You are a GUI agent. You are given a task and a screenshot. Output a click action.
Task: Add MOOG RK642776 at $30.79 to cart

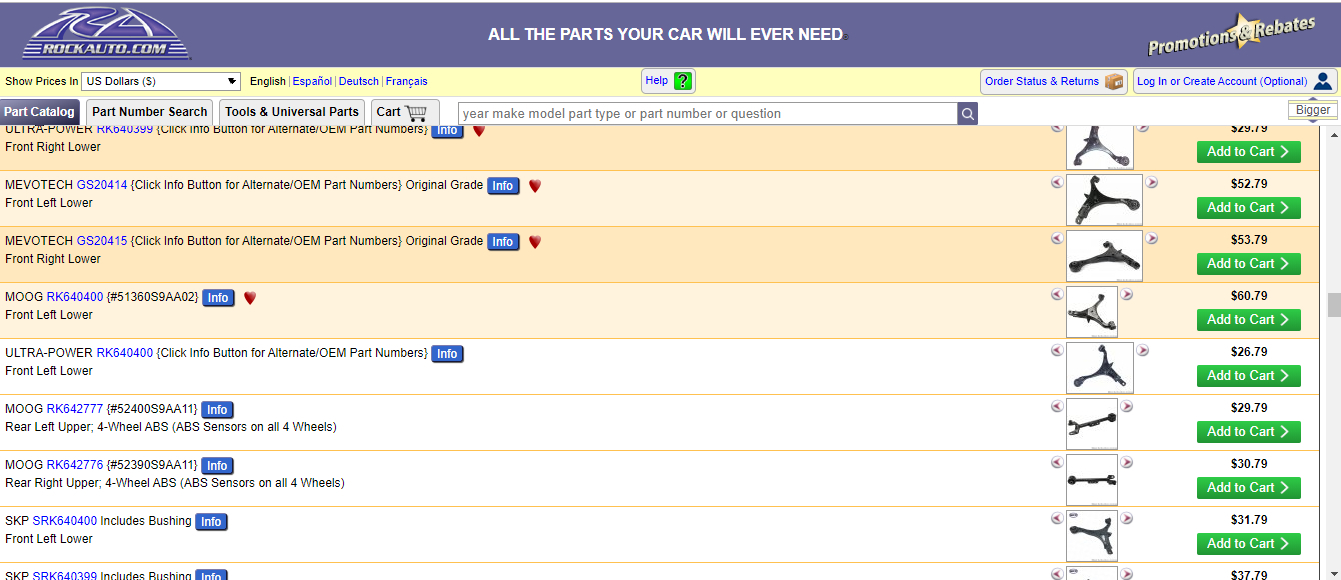pyautogui.click(x=1249, y=488)
